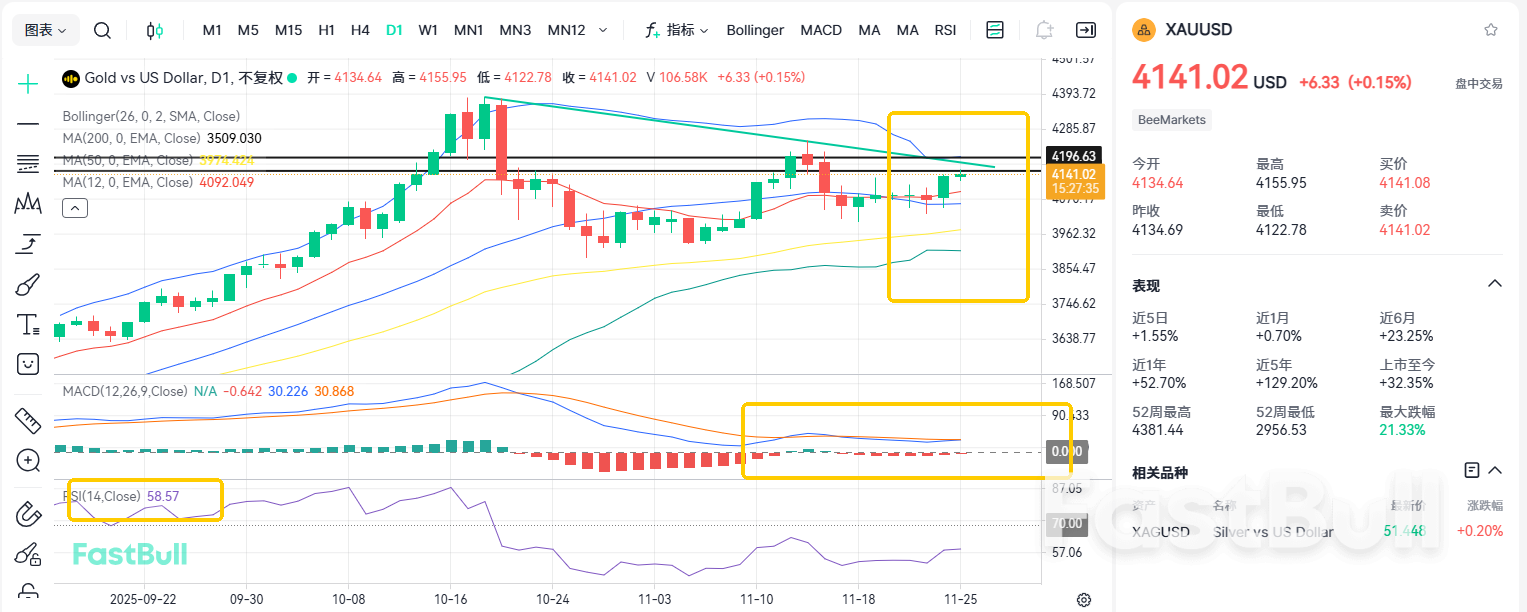Open the symbol search
The image size is (1527, 612).
click(101, 30)
